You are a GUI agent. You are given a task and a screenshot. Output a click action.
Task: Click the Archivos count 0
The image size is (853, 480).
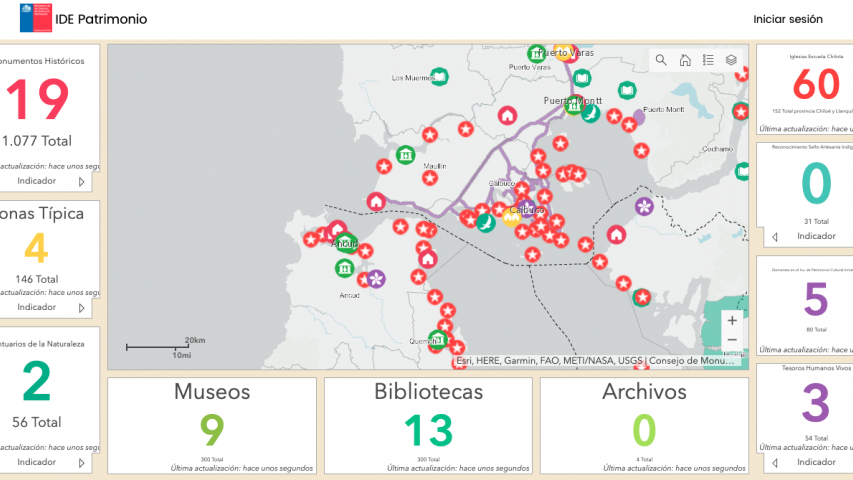[x=644, y=430]
